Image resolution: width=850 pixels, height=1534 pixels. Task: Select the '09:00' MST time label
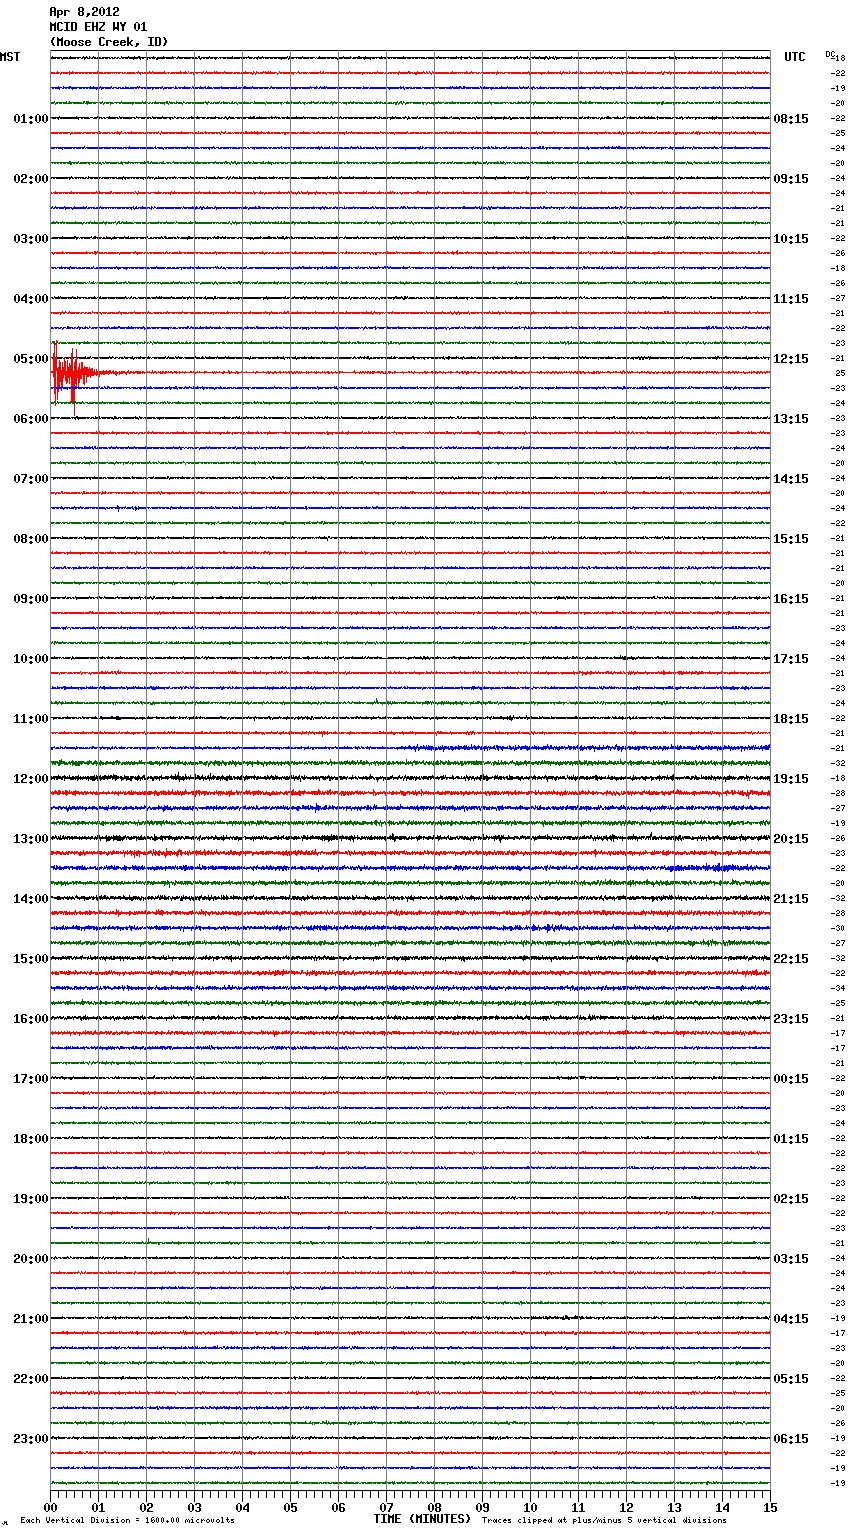pos(31,599)
